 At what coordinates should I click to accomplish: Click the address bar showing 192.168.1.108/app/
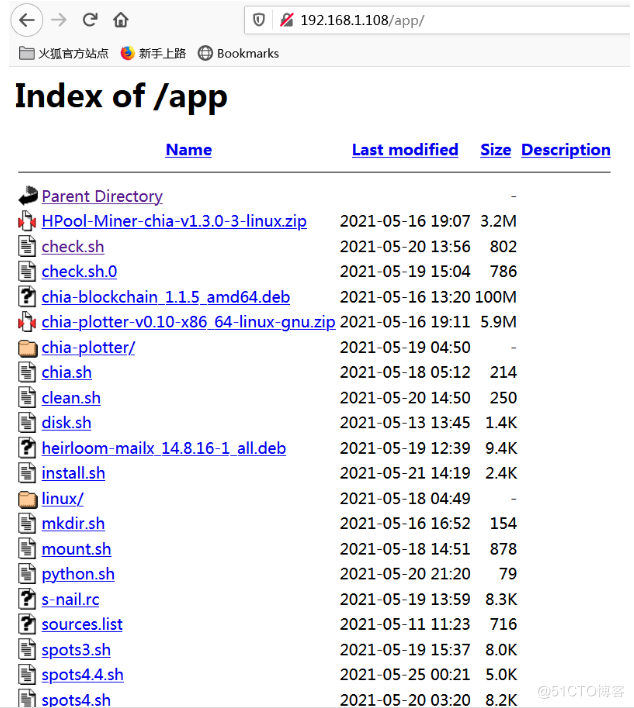[437, 20]
